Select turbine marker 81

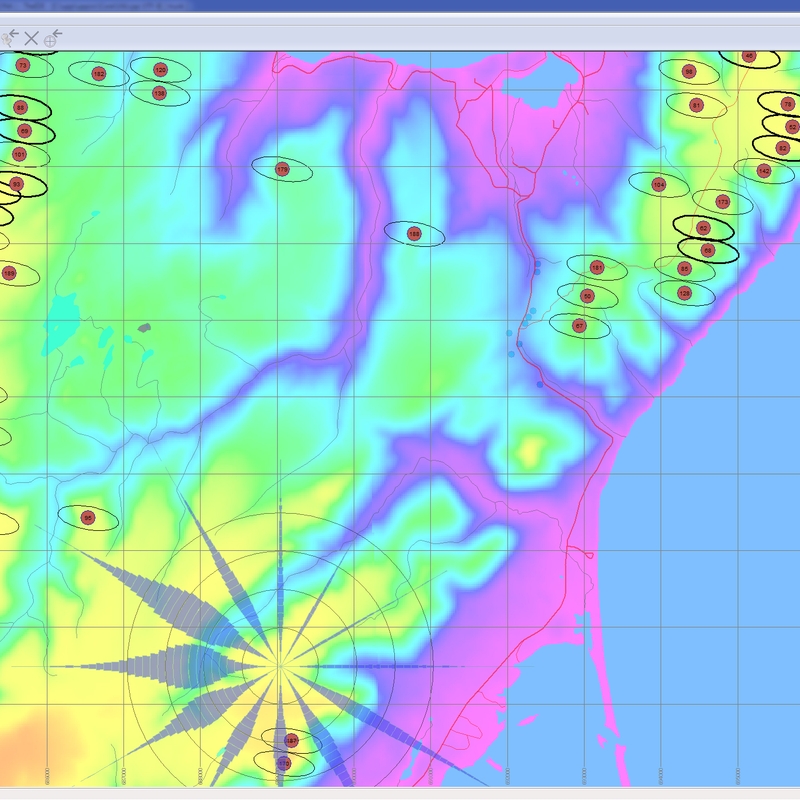click(697, 104)
